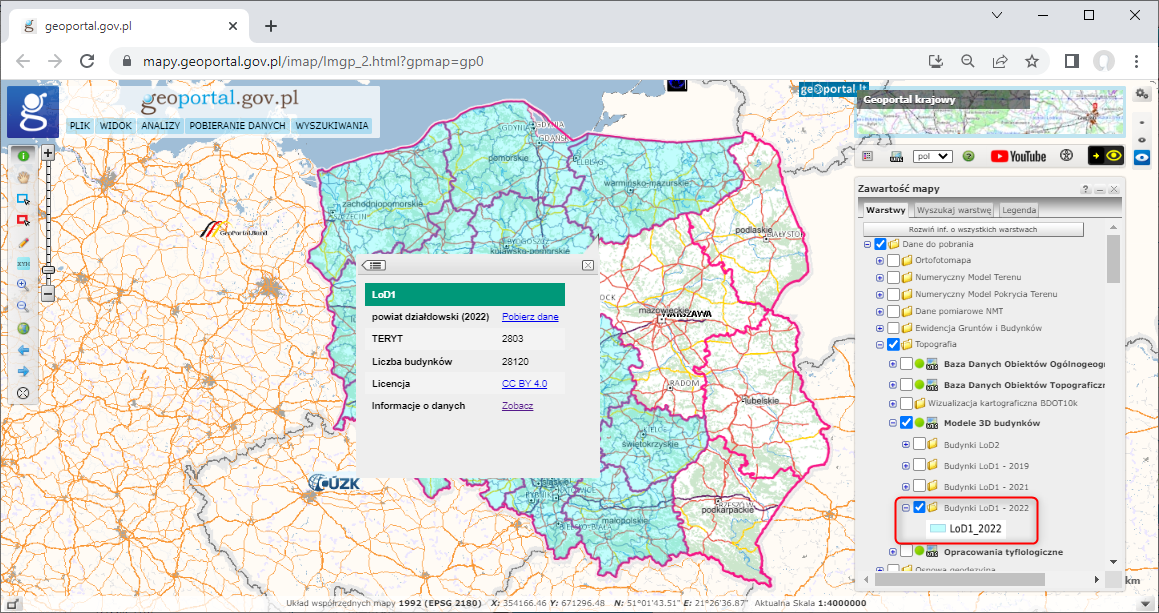Enable the Ortofotomapa layer checkbox

(x=893, y=261)
